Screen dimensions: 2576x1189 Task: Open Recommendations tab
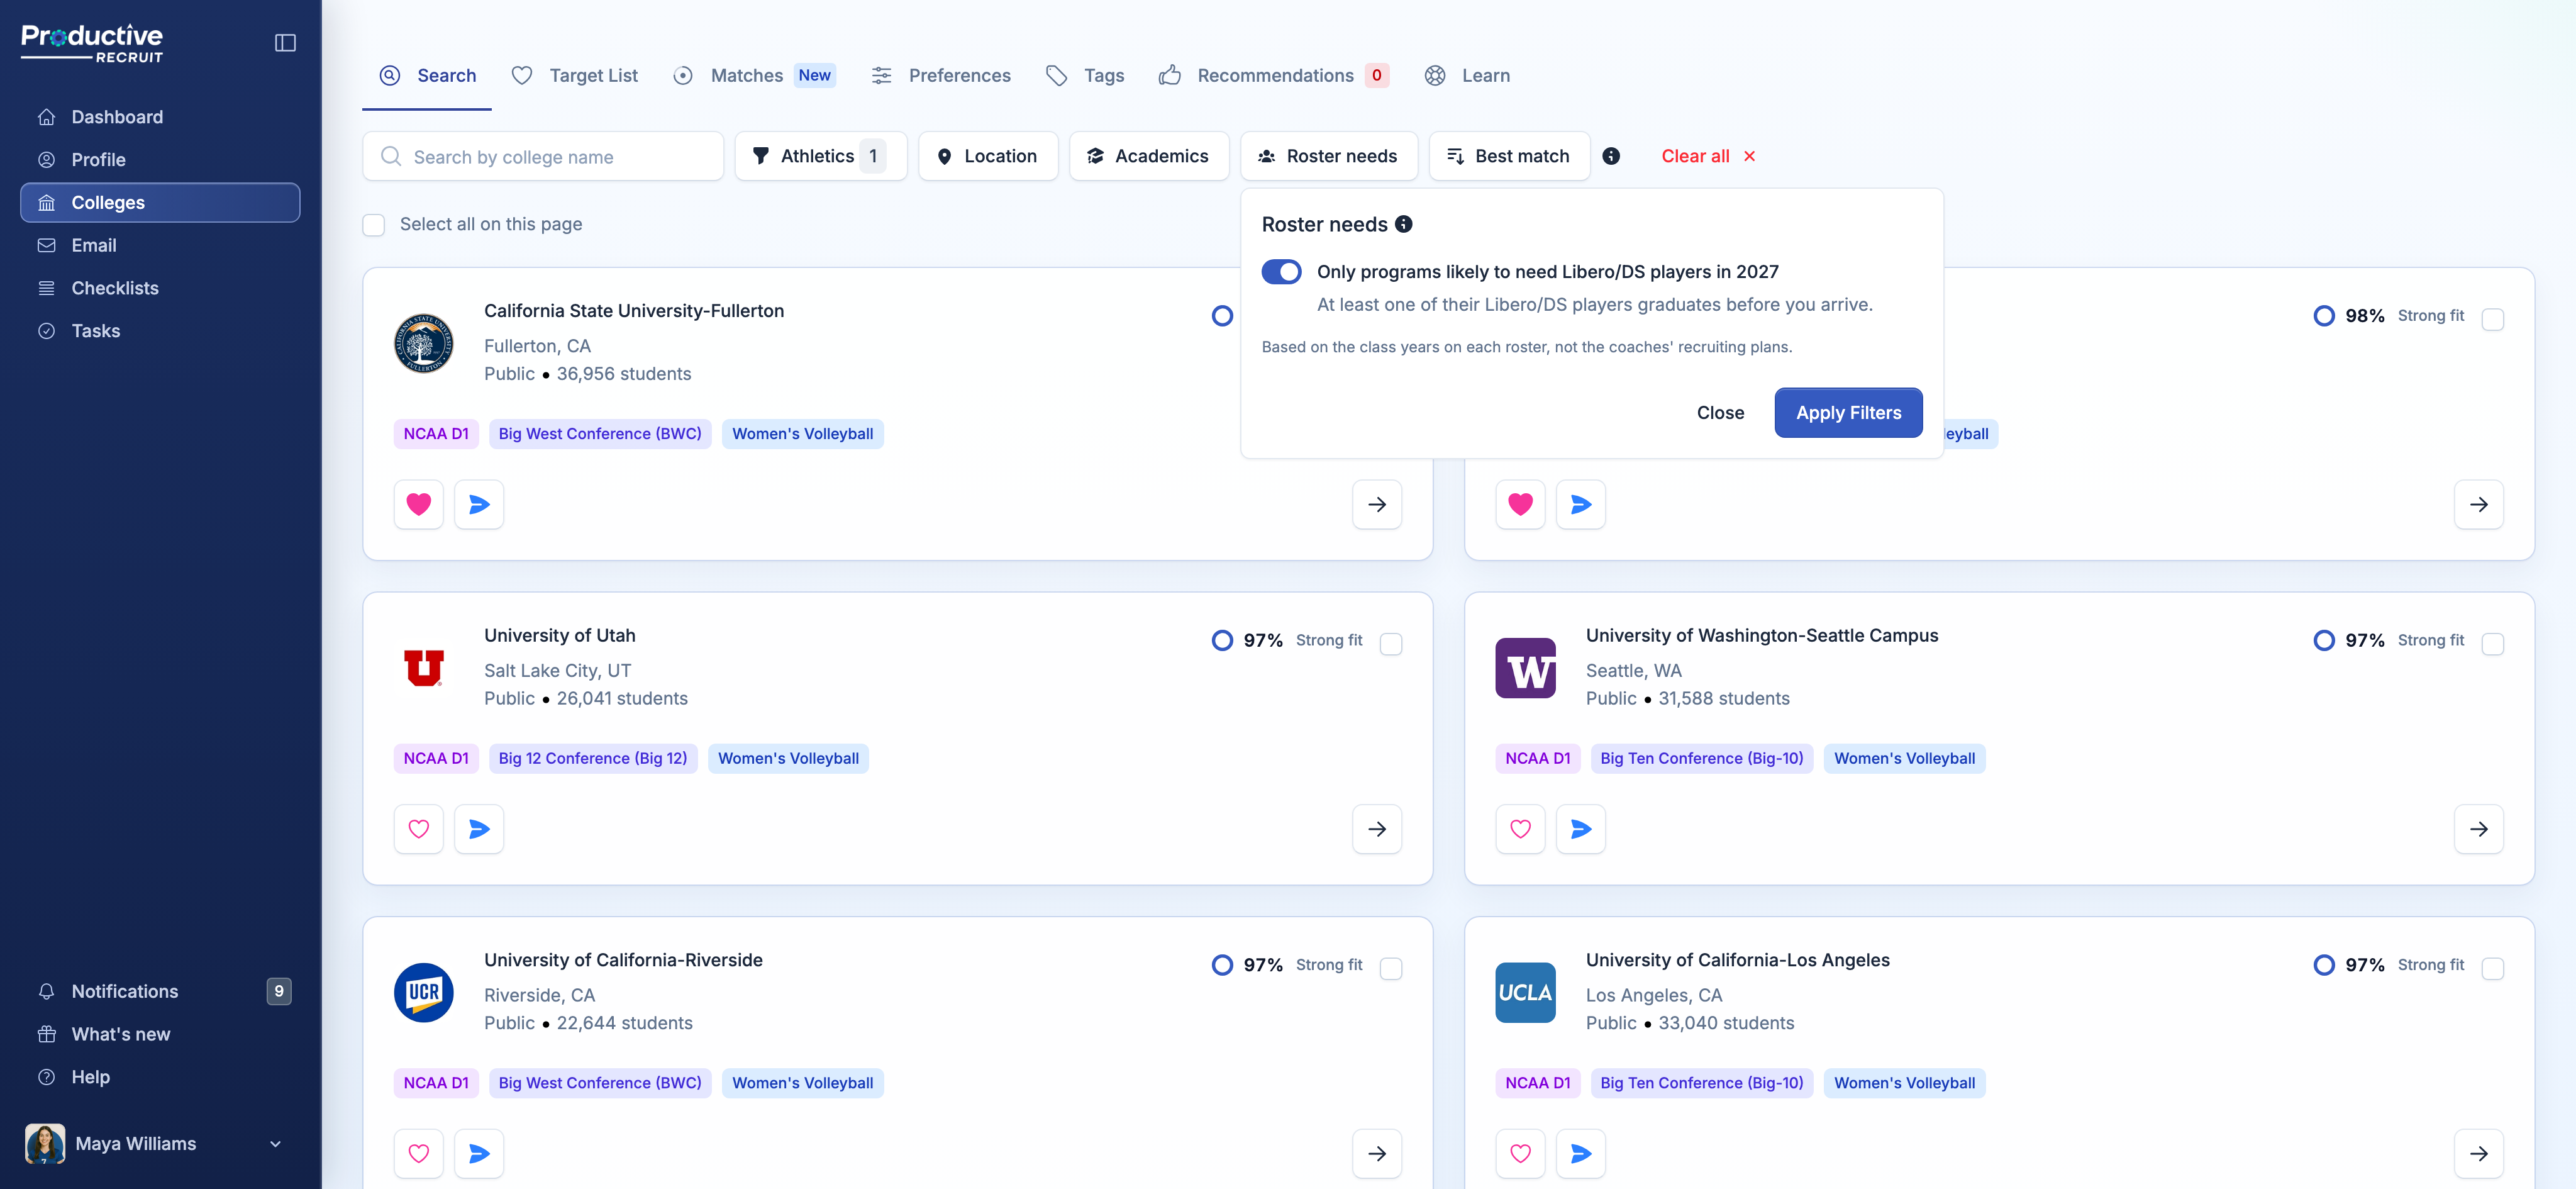[1273, 76]
